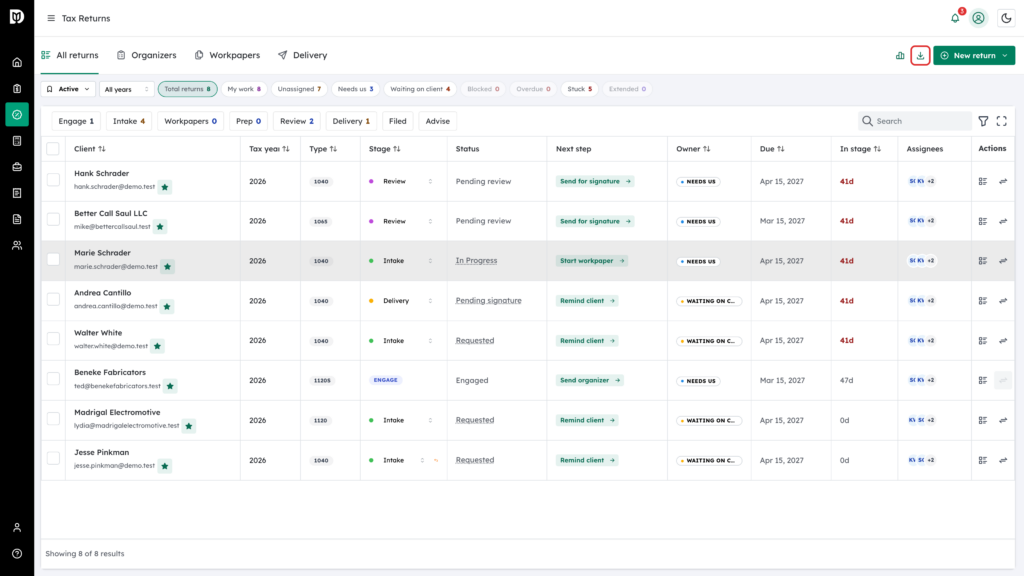Open the briefcase icon in the sidebar
The height and width of the screenshot is (576, 1024).
(x=17, y=167)
